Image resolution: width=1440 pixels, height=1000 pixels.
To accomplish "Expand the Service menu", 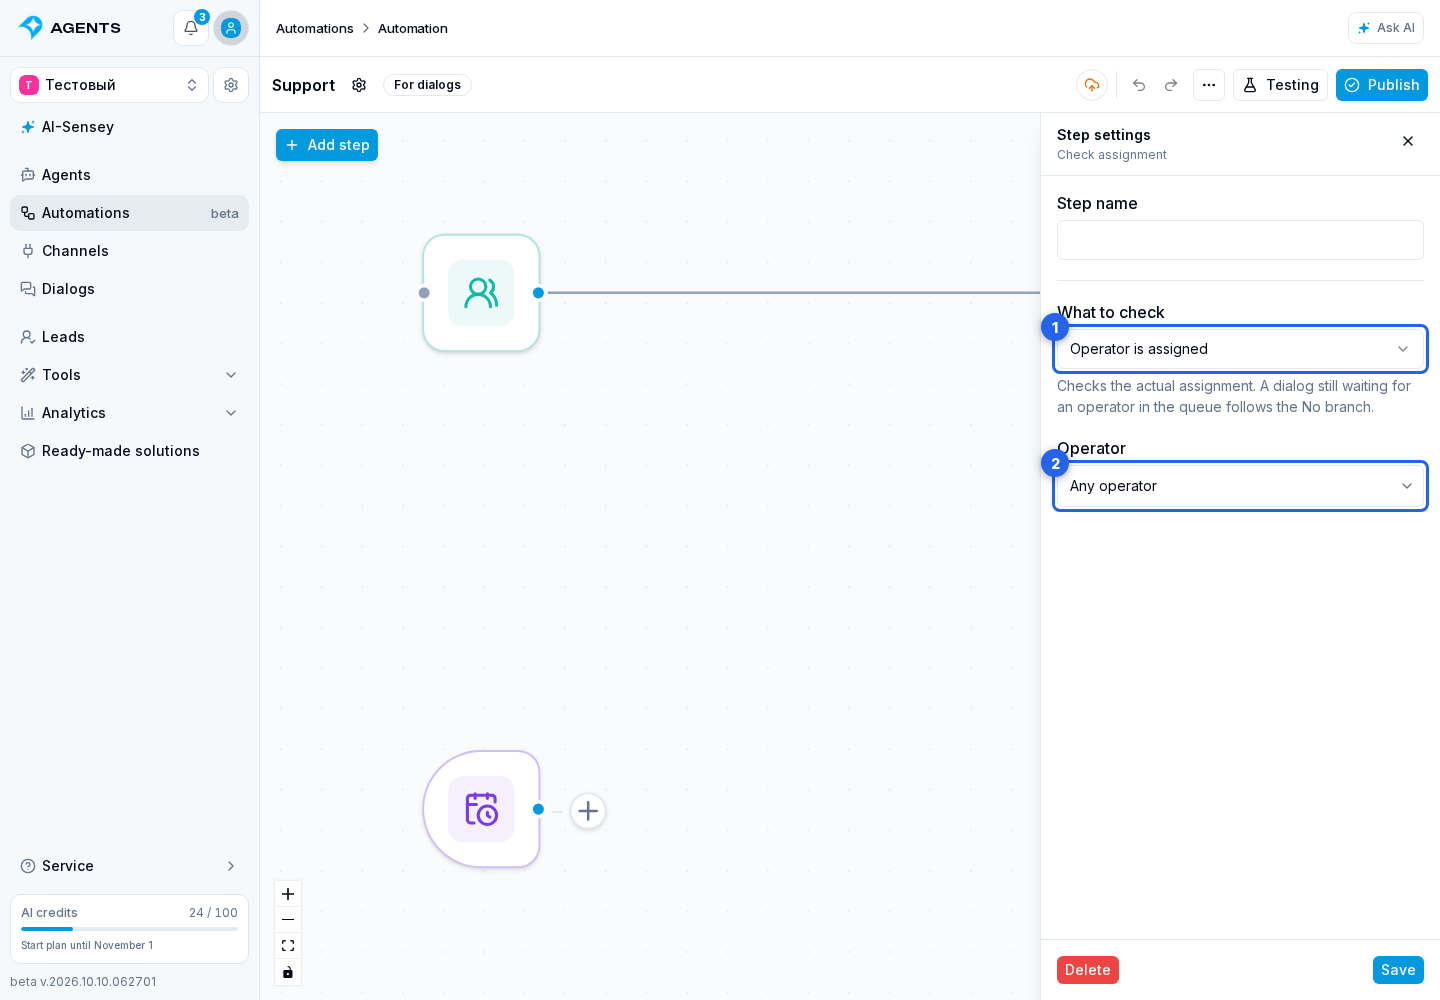I will pyautogui.click(x=129, y=866).
